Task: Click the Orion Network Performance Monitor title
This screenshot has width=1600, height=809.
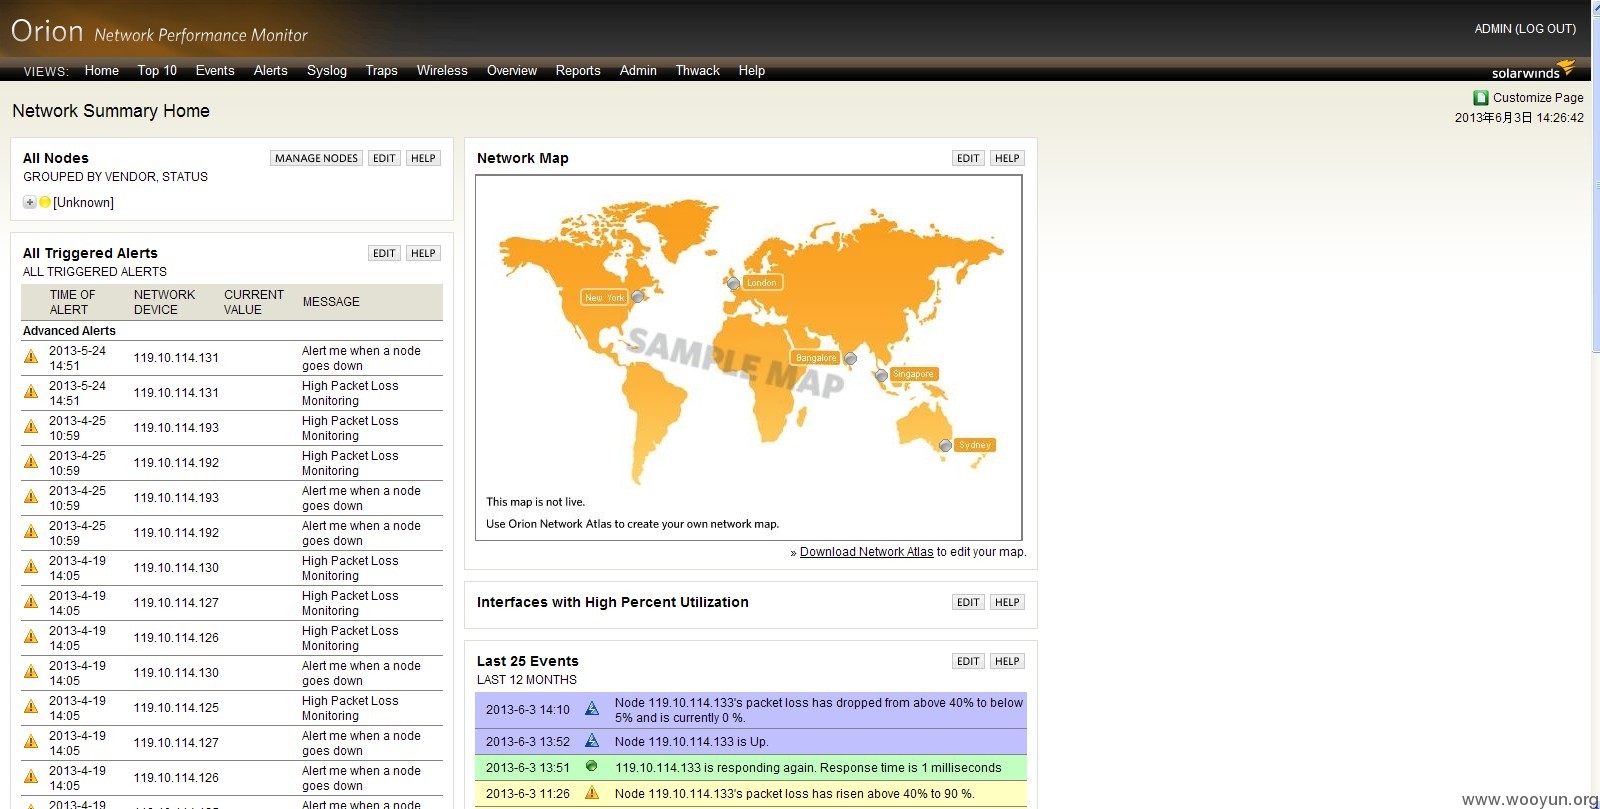Action: click(x=159, y=32)
